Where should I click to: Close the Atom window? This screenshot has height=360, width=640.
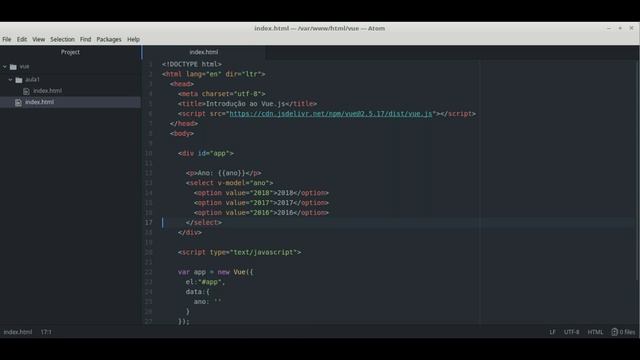click(631, 28)
